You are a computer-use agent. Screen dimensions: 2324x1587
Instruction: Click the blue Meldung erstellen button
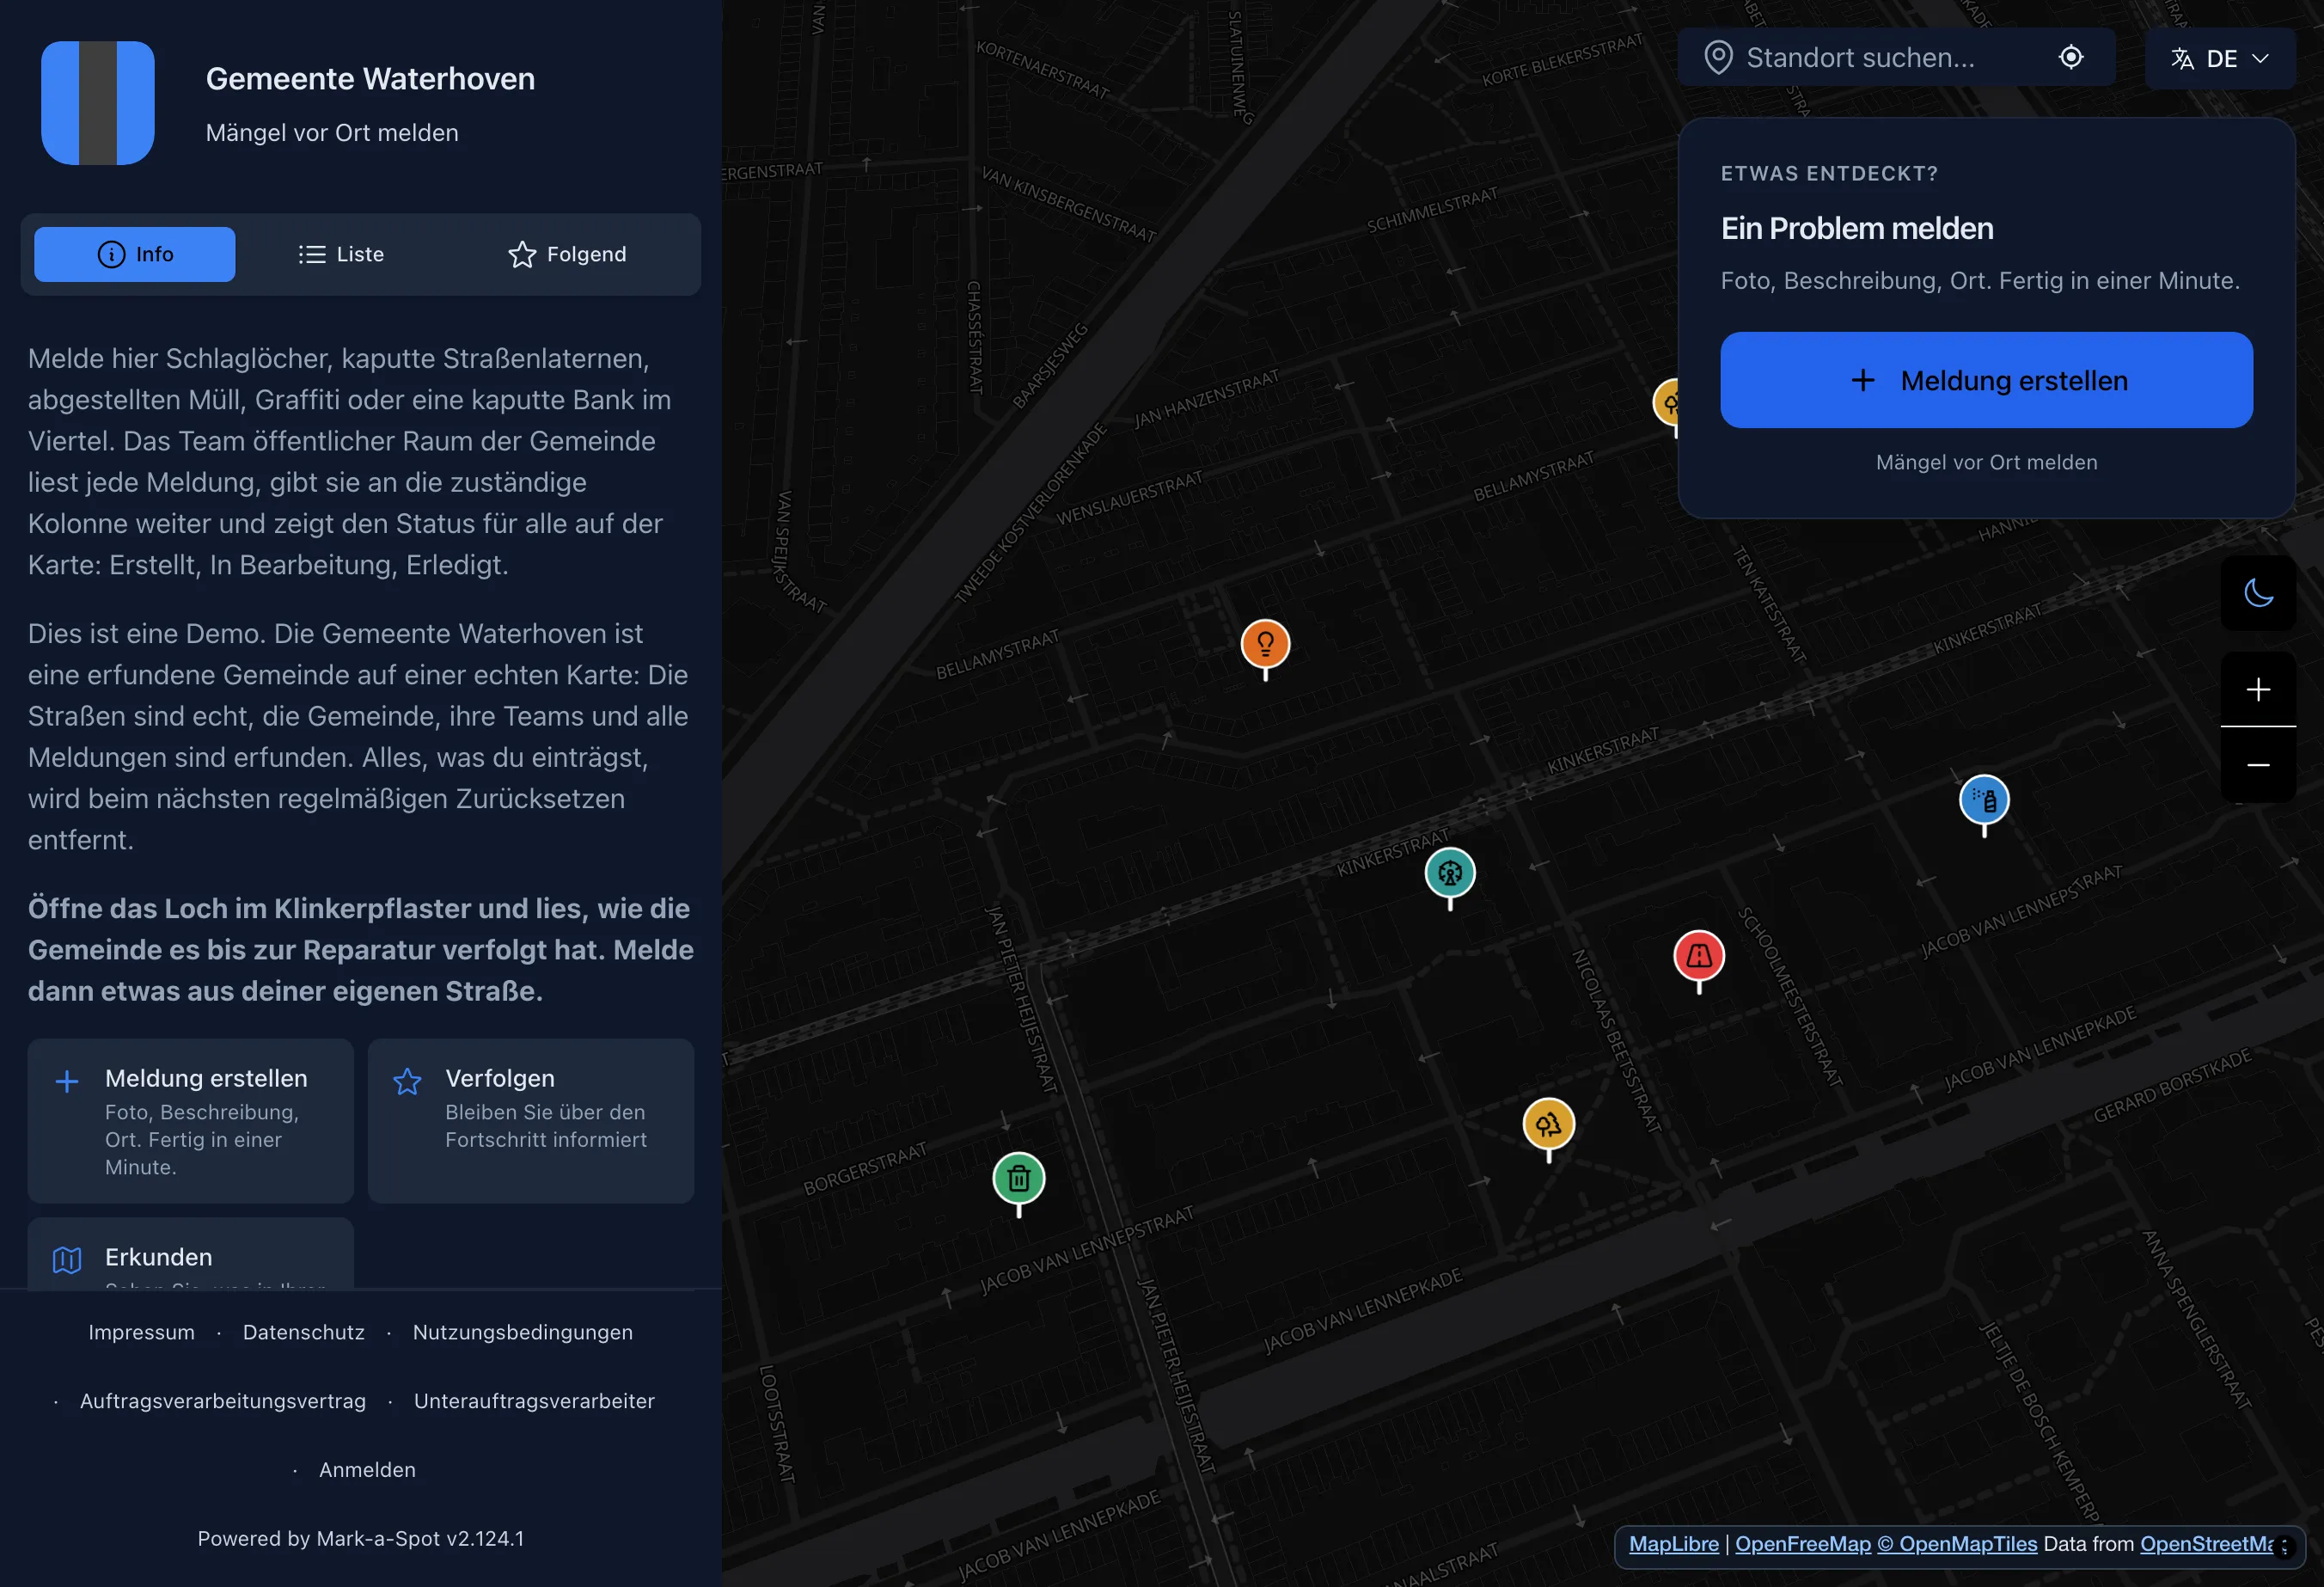pos(1986,380)
